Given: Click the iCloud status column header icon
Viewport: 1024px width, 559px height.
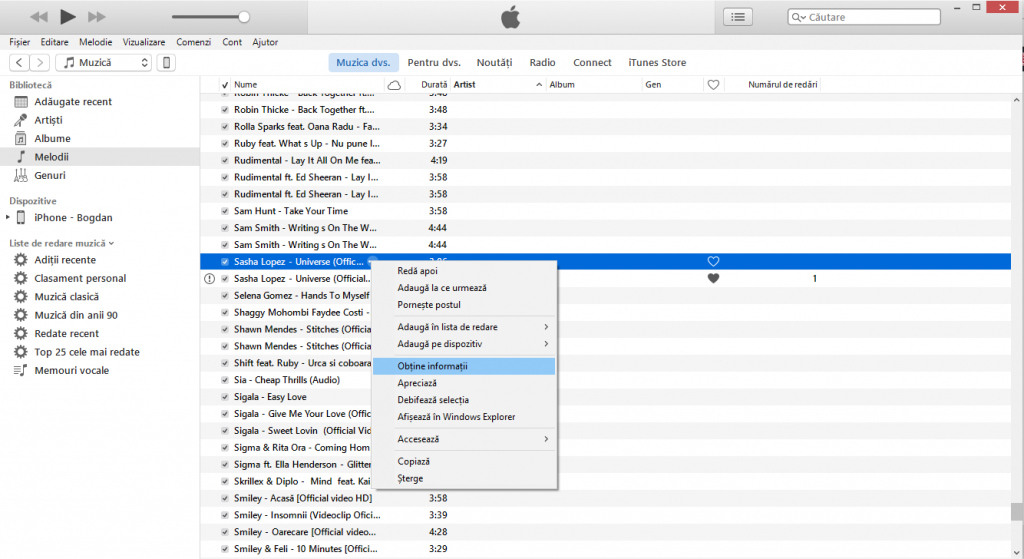Looking at the screenshot, I should 394,85.
